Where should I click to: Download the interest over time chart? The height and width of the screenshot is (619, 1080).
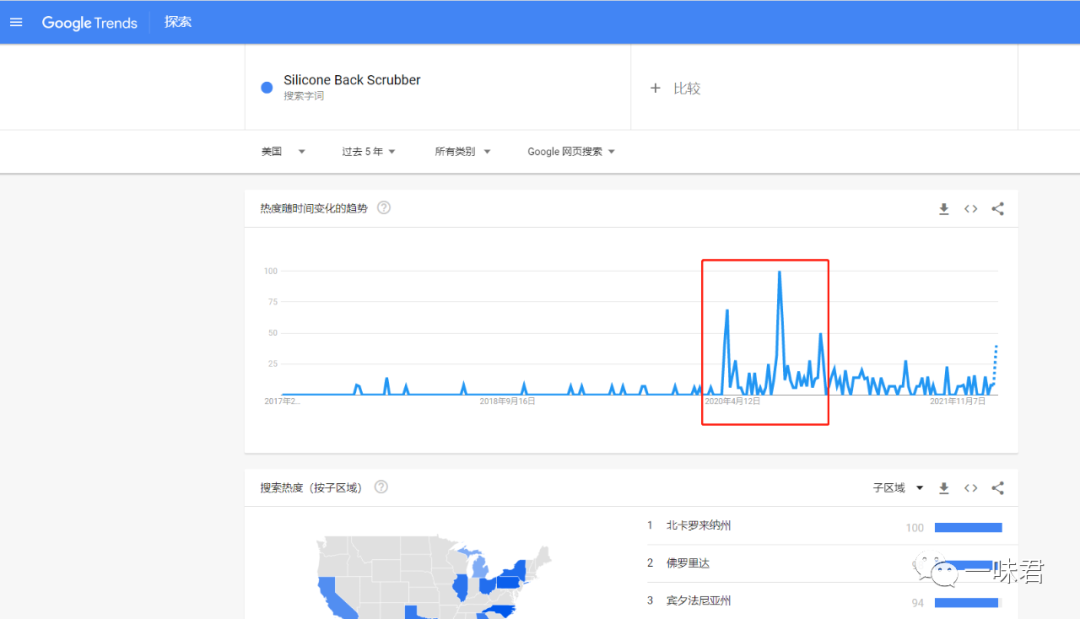tap(943, 209)
